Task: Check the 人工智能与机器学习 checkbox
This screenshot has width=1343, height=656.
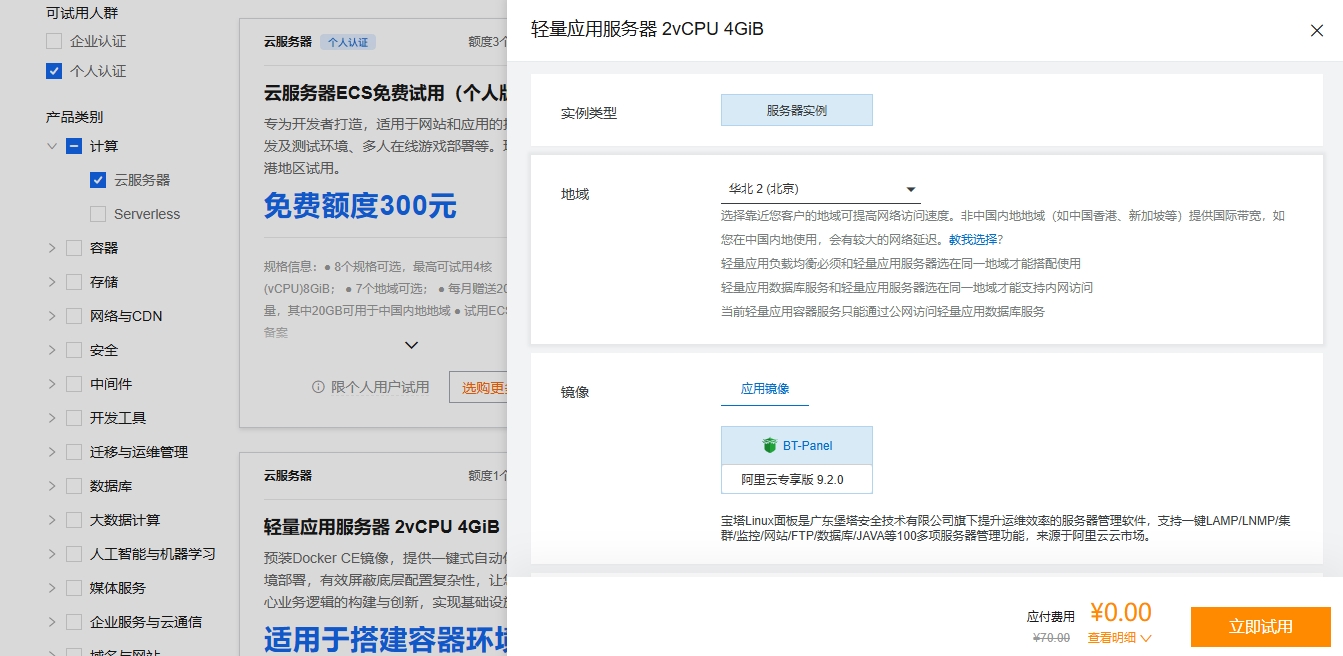Action: coord(74,554)
